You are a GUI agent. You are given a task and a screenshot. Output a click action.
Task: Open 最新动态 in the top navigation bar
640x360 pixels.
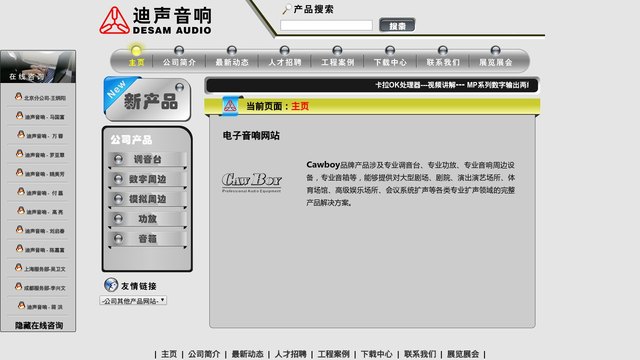point(232,62)
